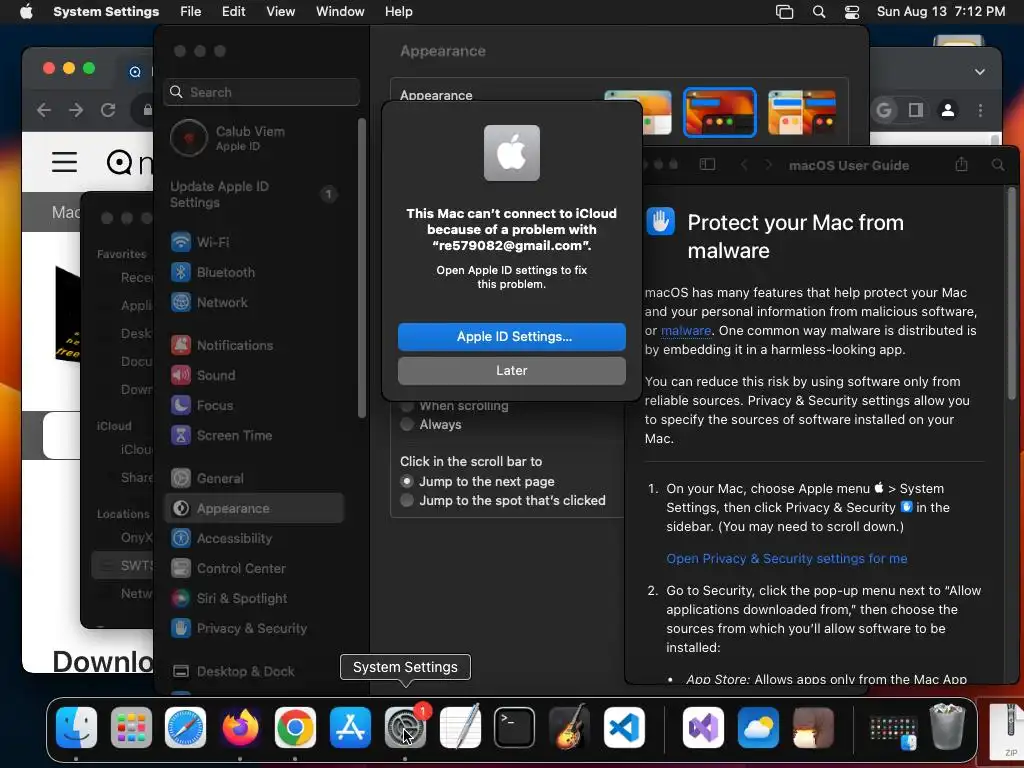Choose the Dark appearance thumbnail

point(720,112)
